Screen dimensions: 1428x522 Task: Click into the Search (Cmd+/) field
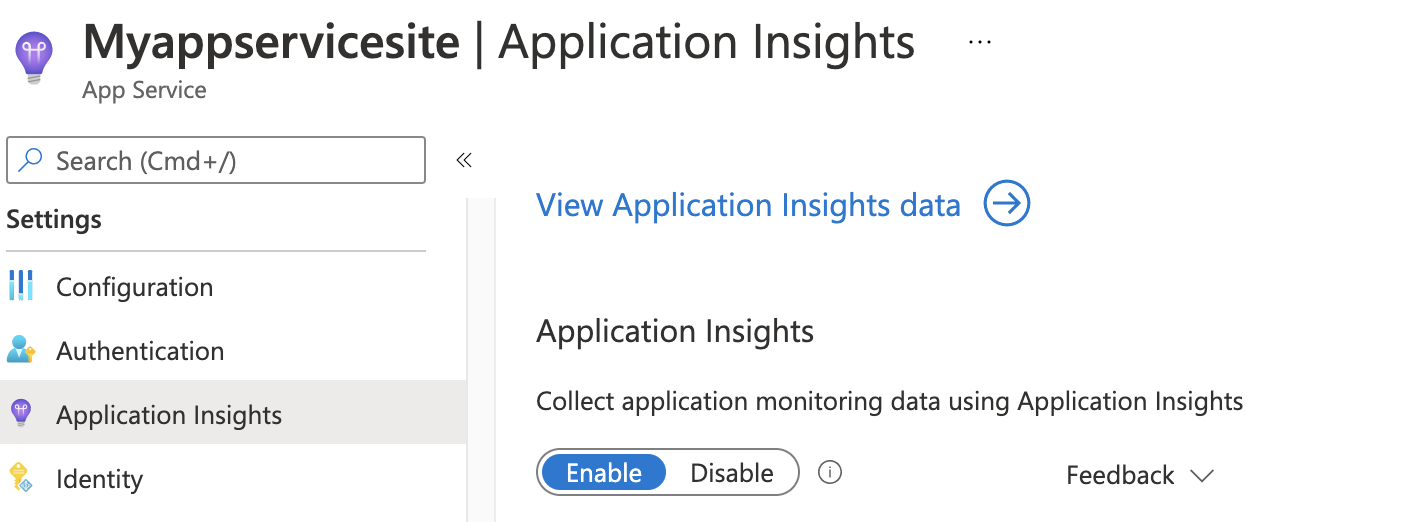[x=230, y=161]
